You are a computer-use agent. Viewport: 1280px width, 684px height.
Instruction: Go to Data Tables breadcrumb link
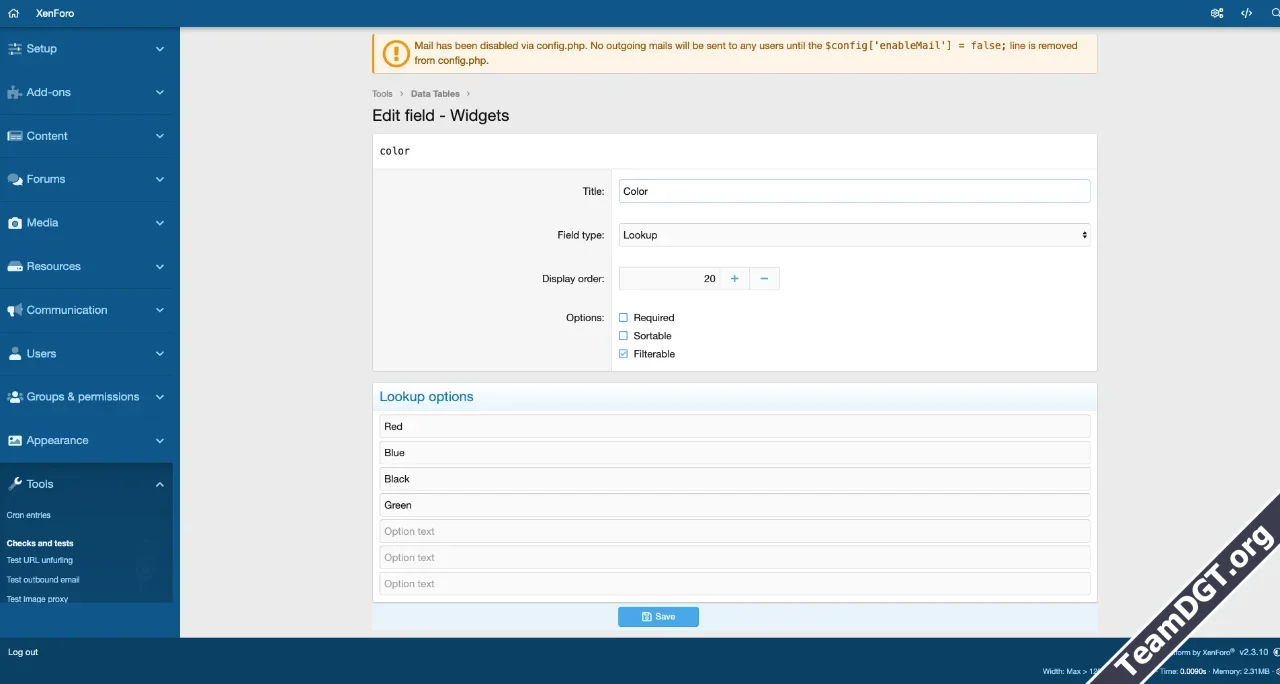click(x=435, y=94)
